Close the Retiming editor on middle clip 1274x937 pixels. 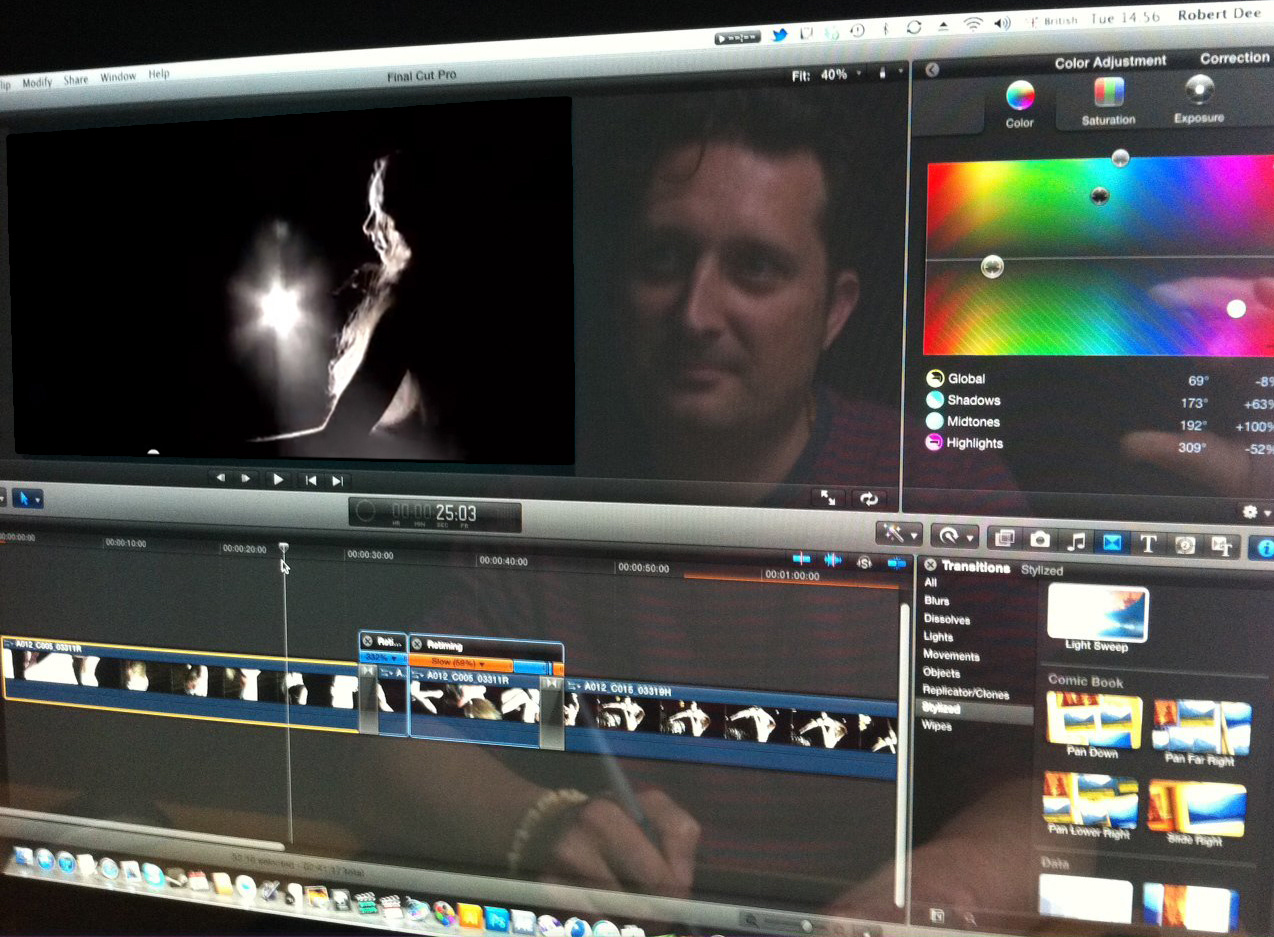click(417, 645)
